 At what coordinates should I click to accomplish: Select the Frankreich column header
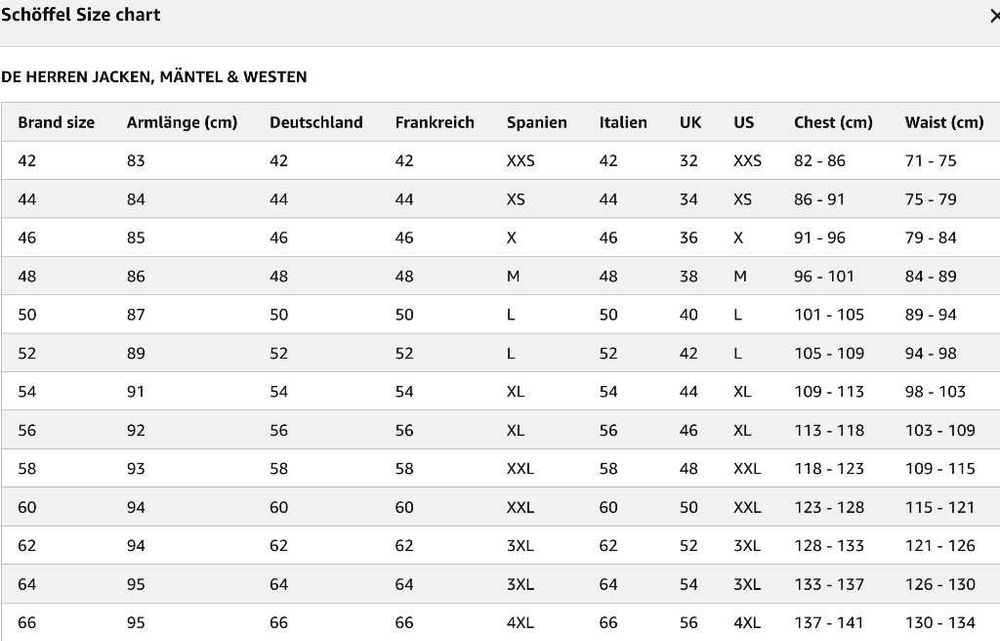pyautogui.click(x=435, y=122)
